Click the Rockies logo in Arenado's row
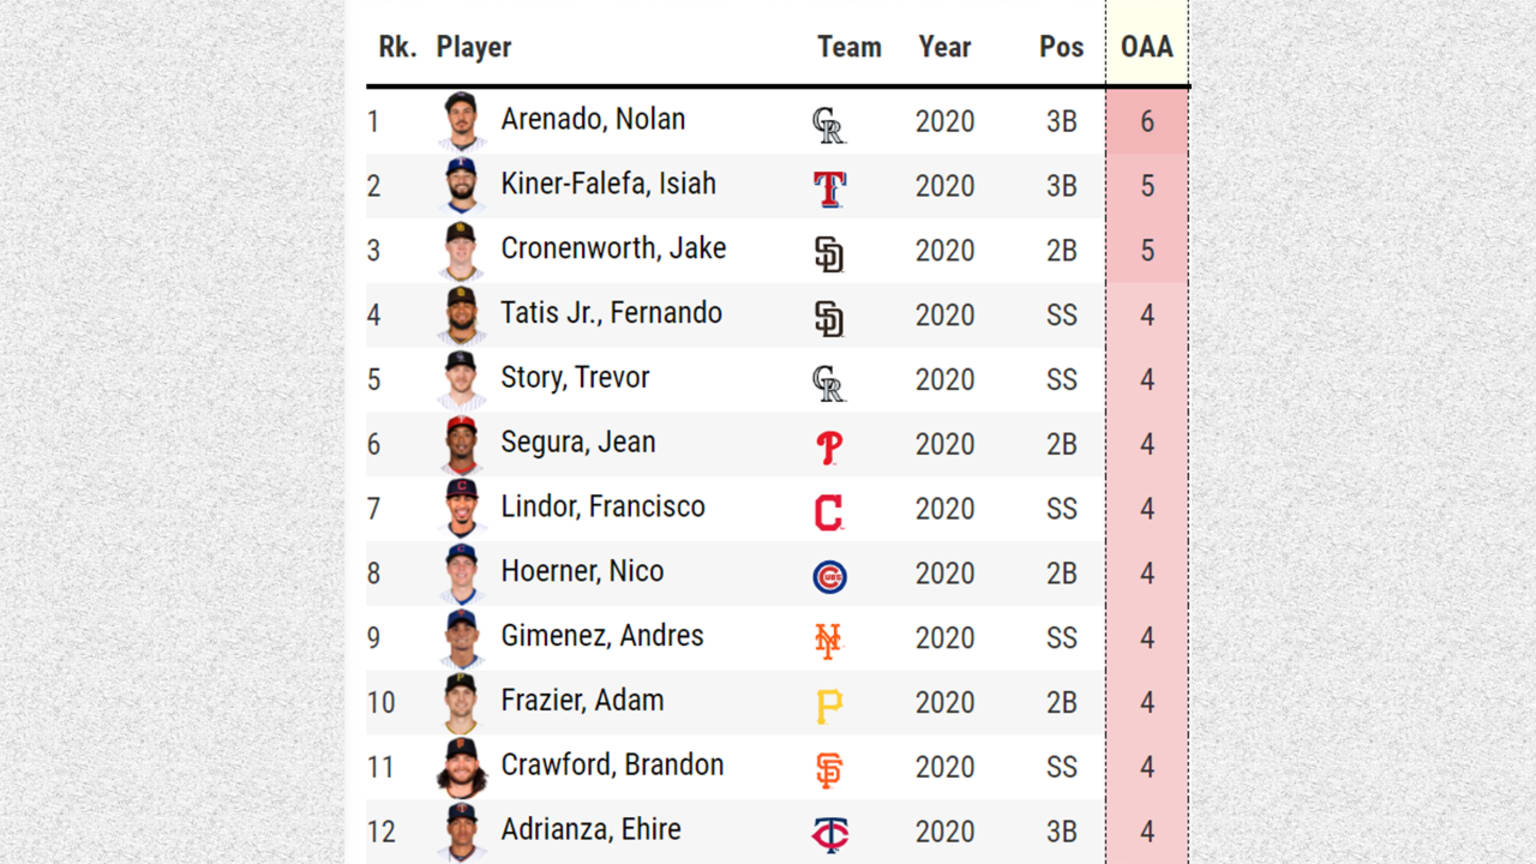The height and width of the screenshot is (864, 1536). coord(829,125)
